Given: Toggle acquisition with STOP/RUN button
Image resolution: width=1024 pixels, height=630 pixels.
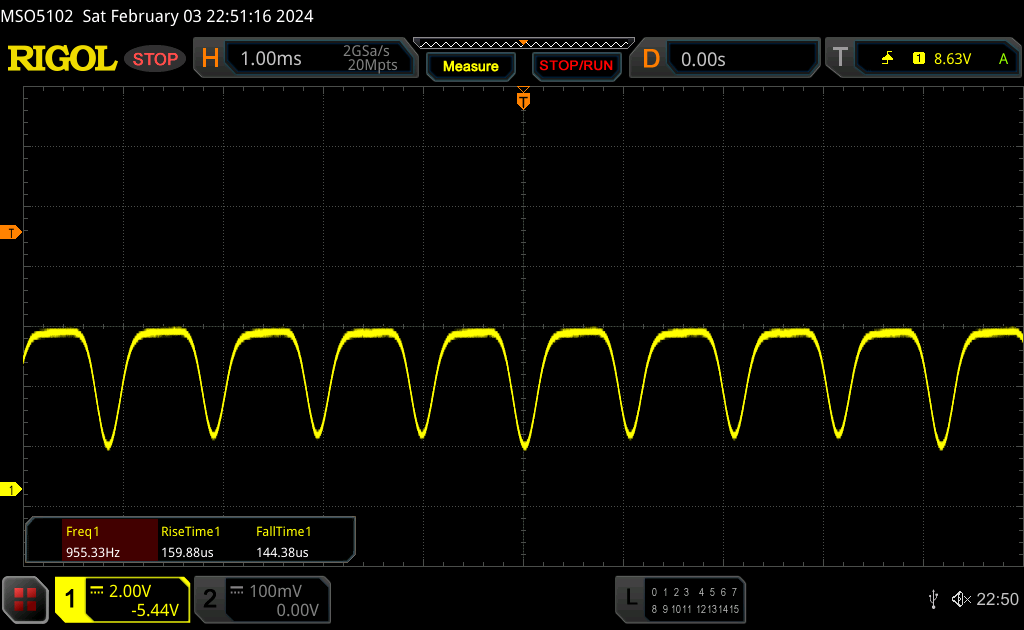Looking at the screenshot, I should 575,66.
